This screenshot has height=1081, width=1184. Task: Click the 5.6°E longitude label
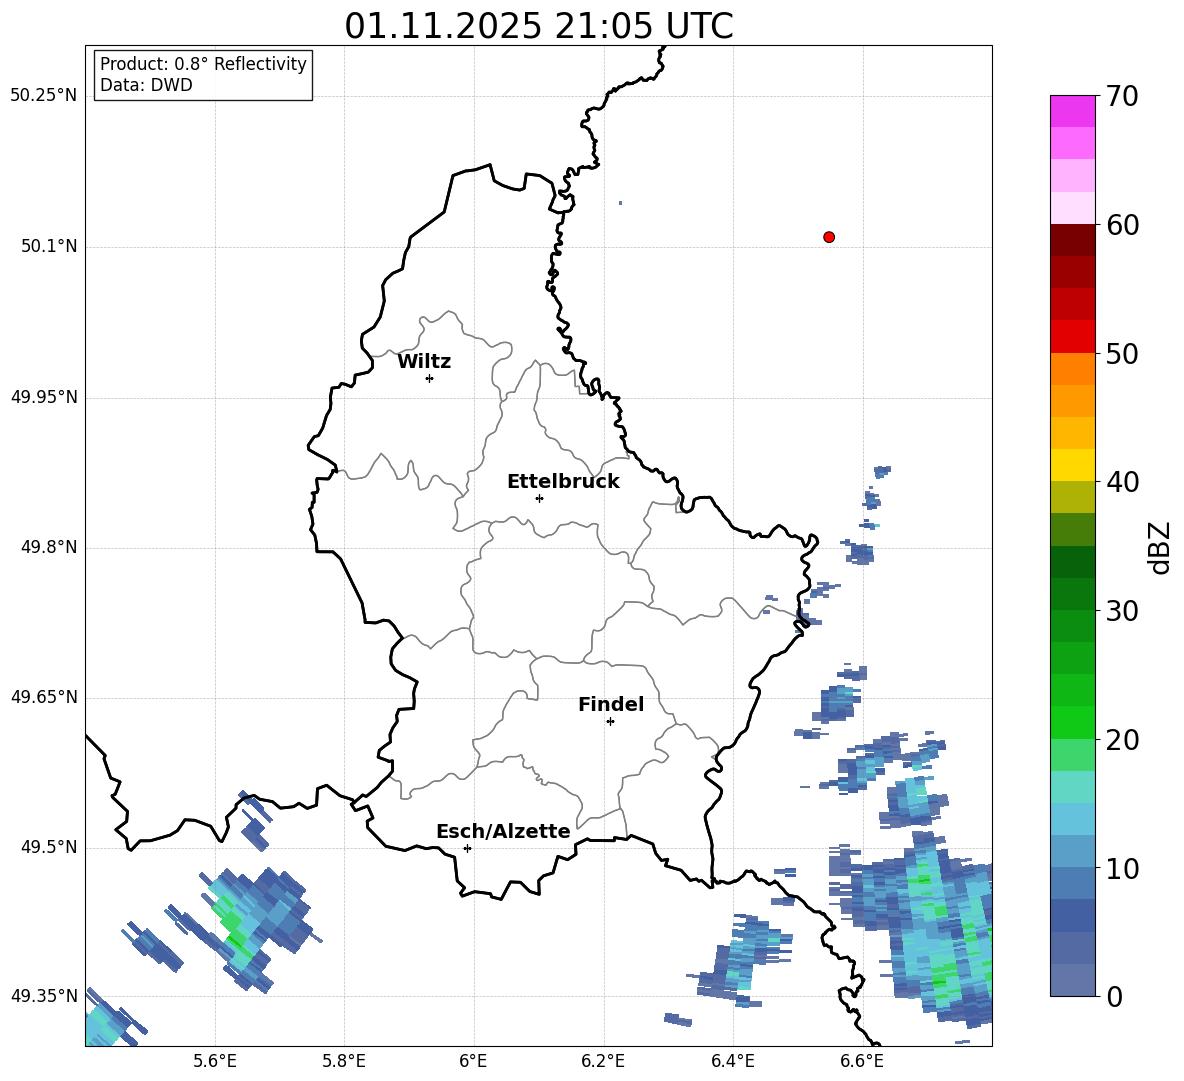click(x=215, y=1062)
